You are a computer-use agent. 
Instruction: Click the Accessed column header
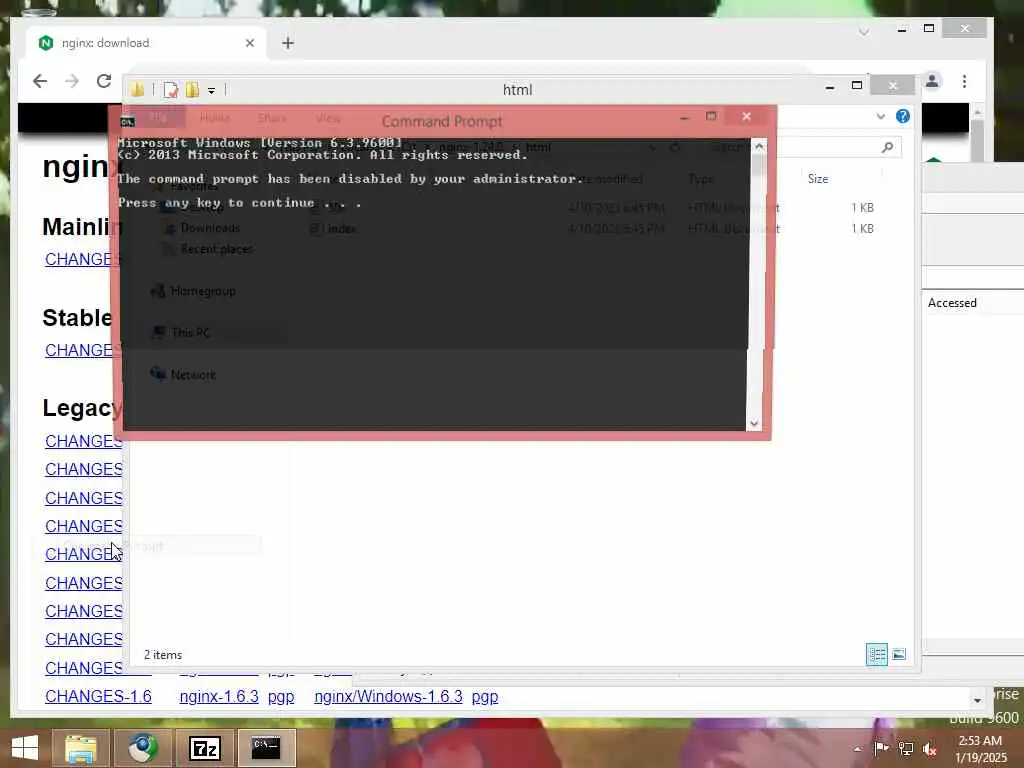952,303
